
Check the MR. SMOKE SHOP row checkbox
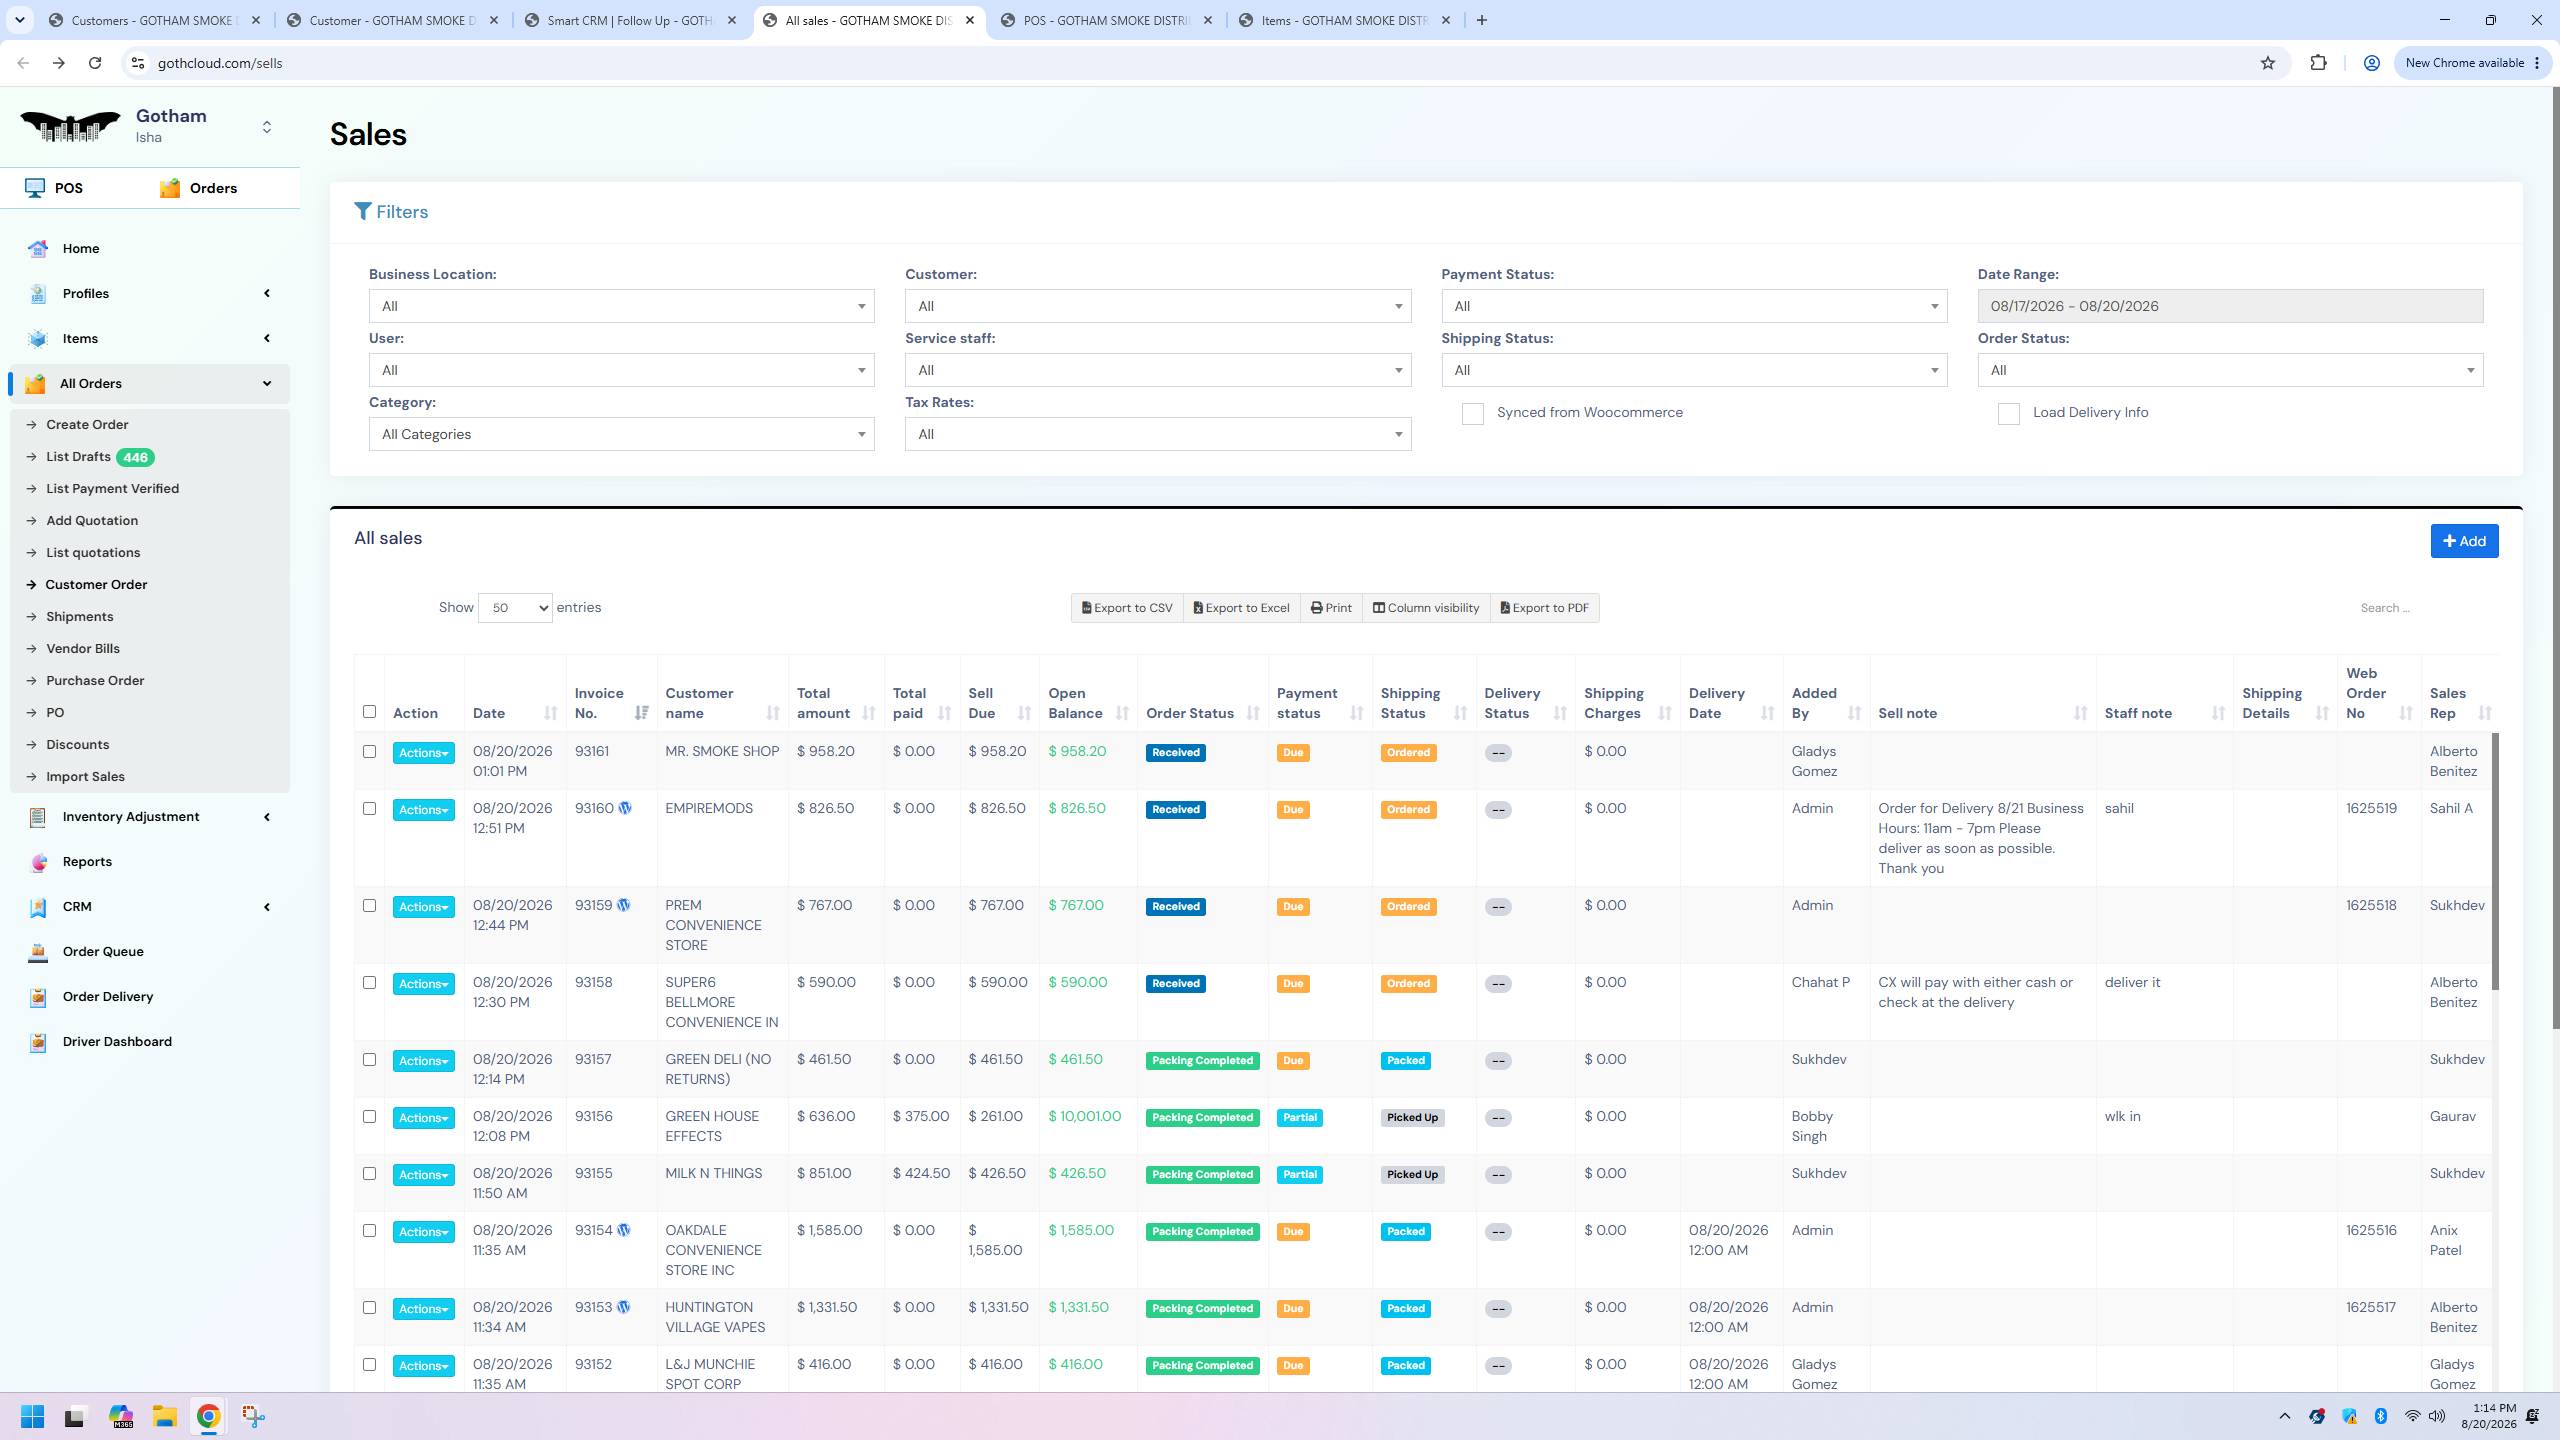click(x=369, y=752)
